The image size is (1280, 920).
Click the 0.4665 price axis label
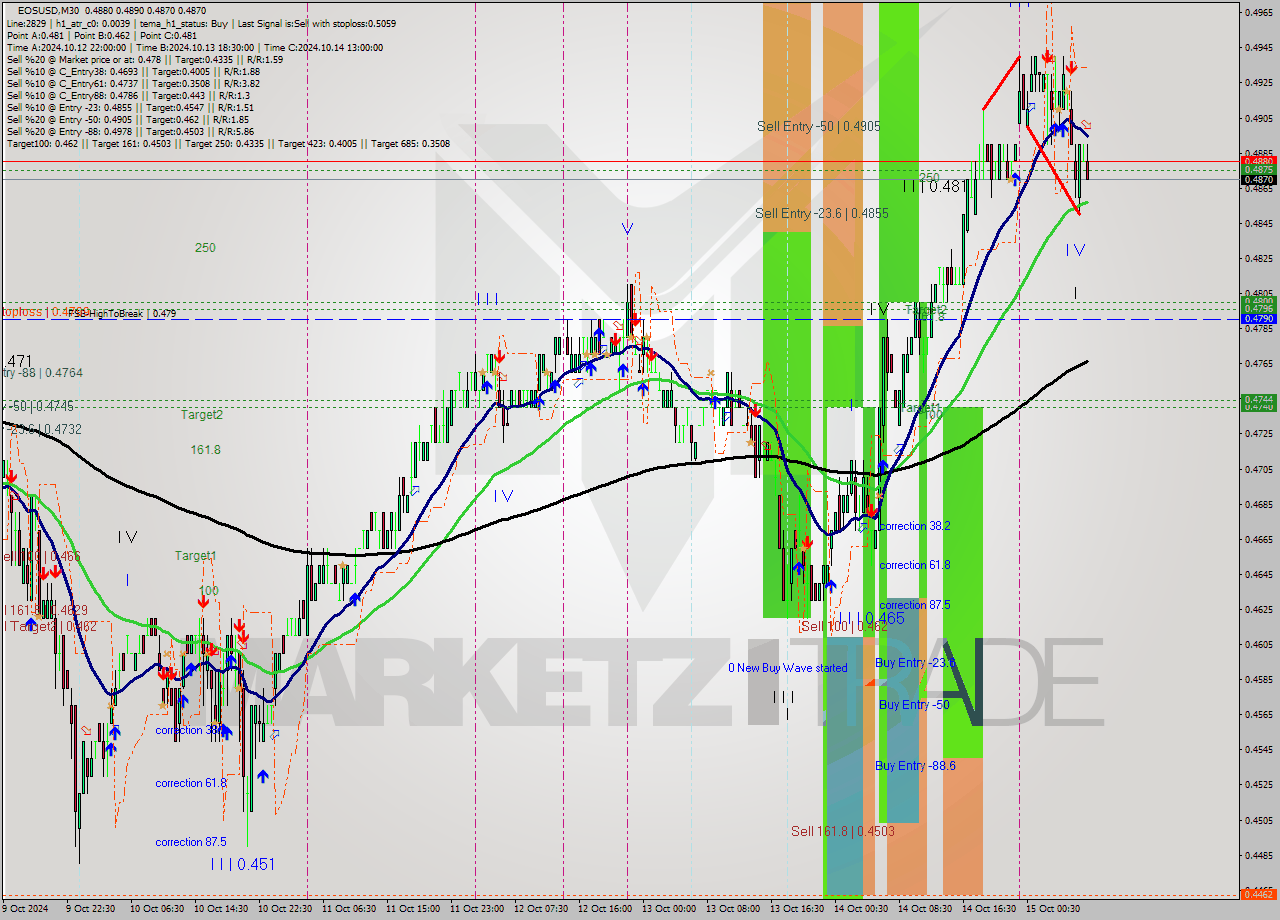[x=1258, y=539]
